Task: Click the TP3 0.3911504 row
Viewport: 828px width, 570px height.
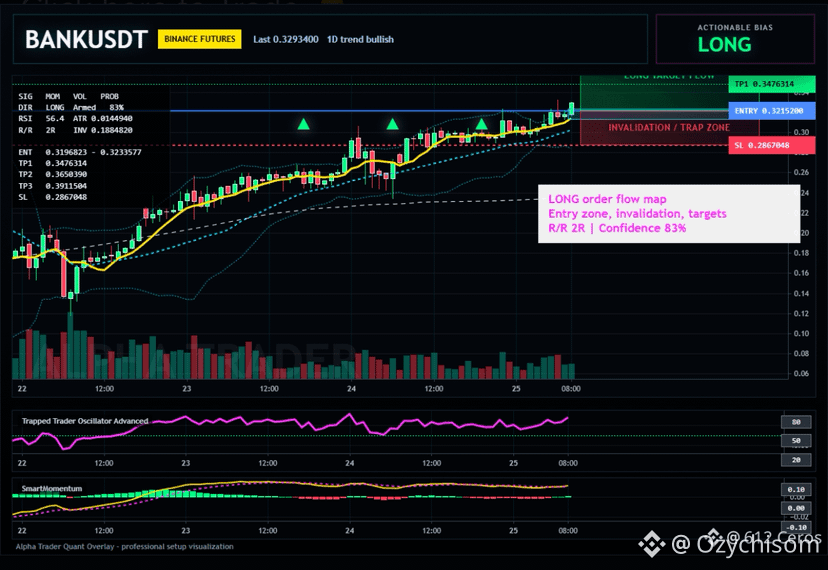Action: pyautogui.click(x=53, y=186)
